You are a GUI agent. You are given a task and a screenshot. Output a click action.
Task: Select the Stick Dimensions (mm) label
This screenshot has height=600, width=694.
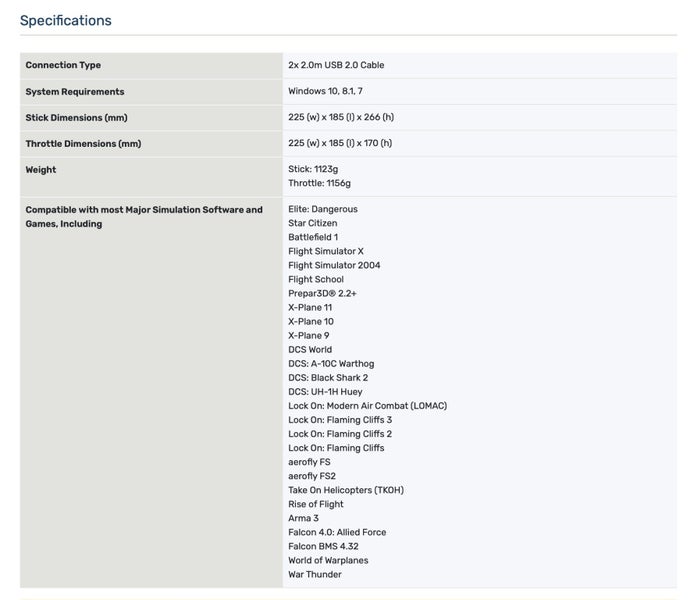coord(76,118)
